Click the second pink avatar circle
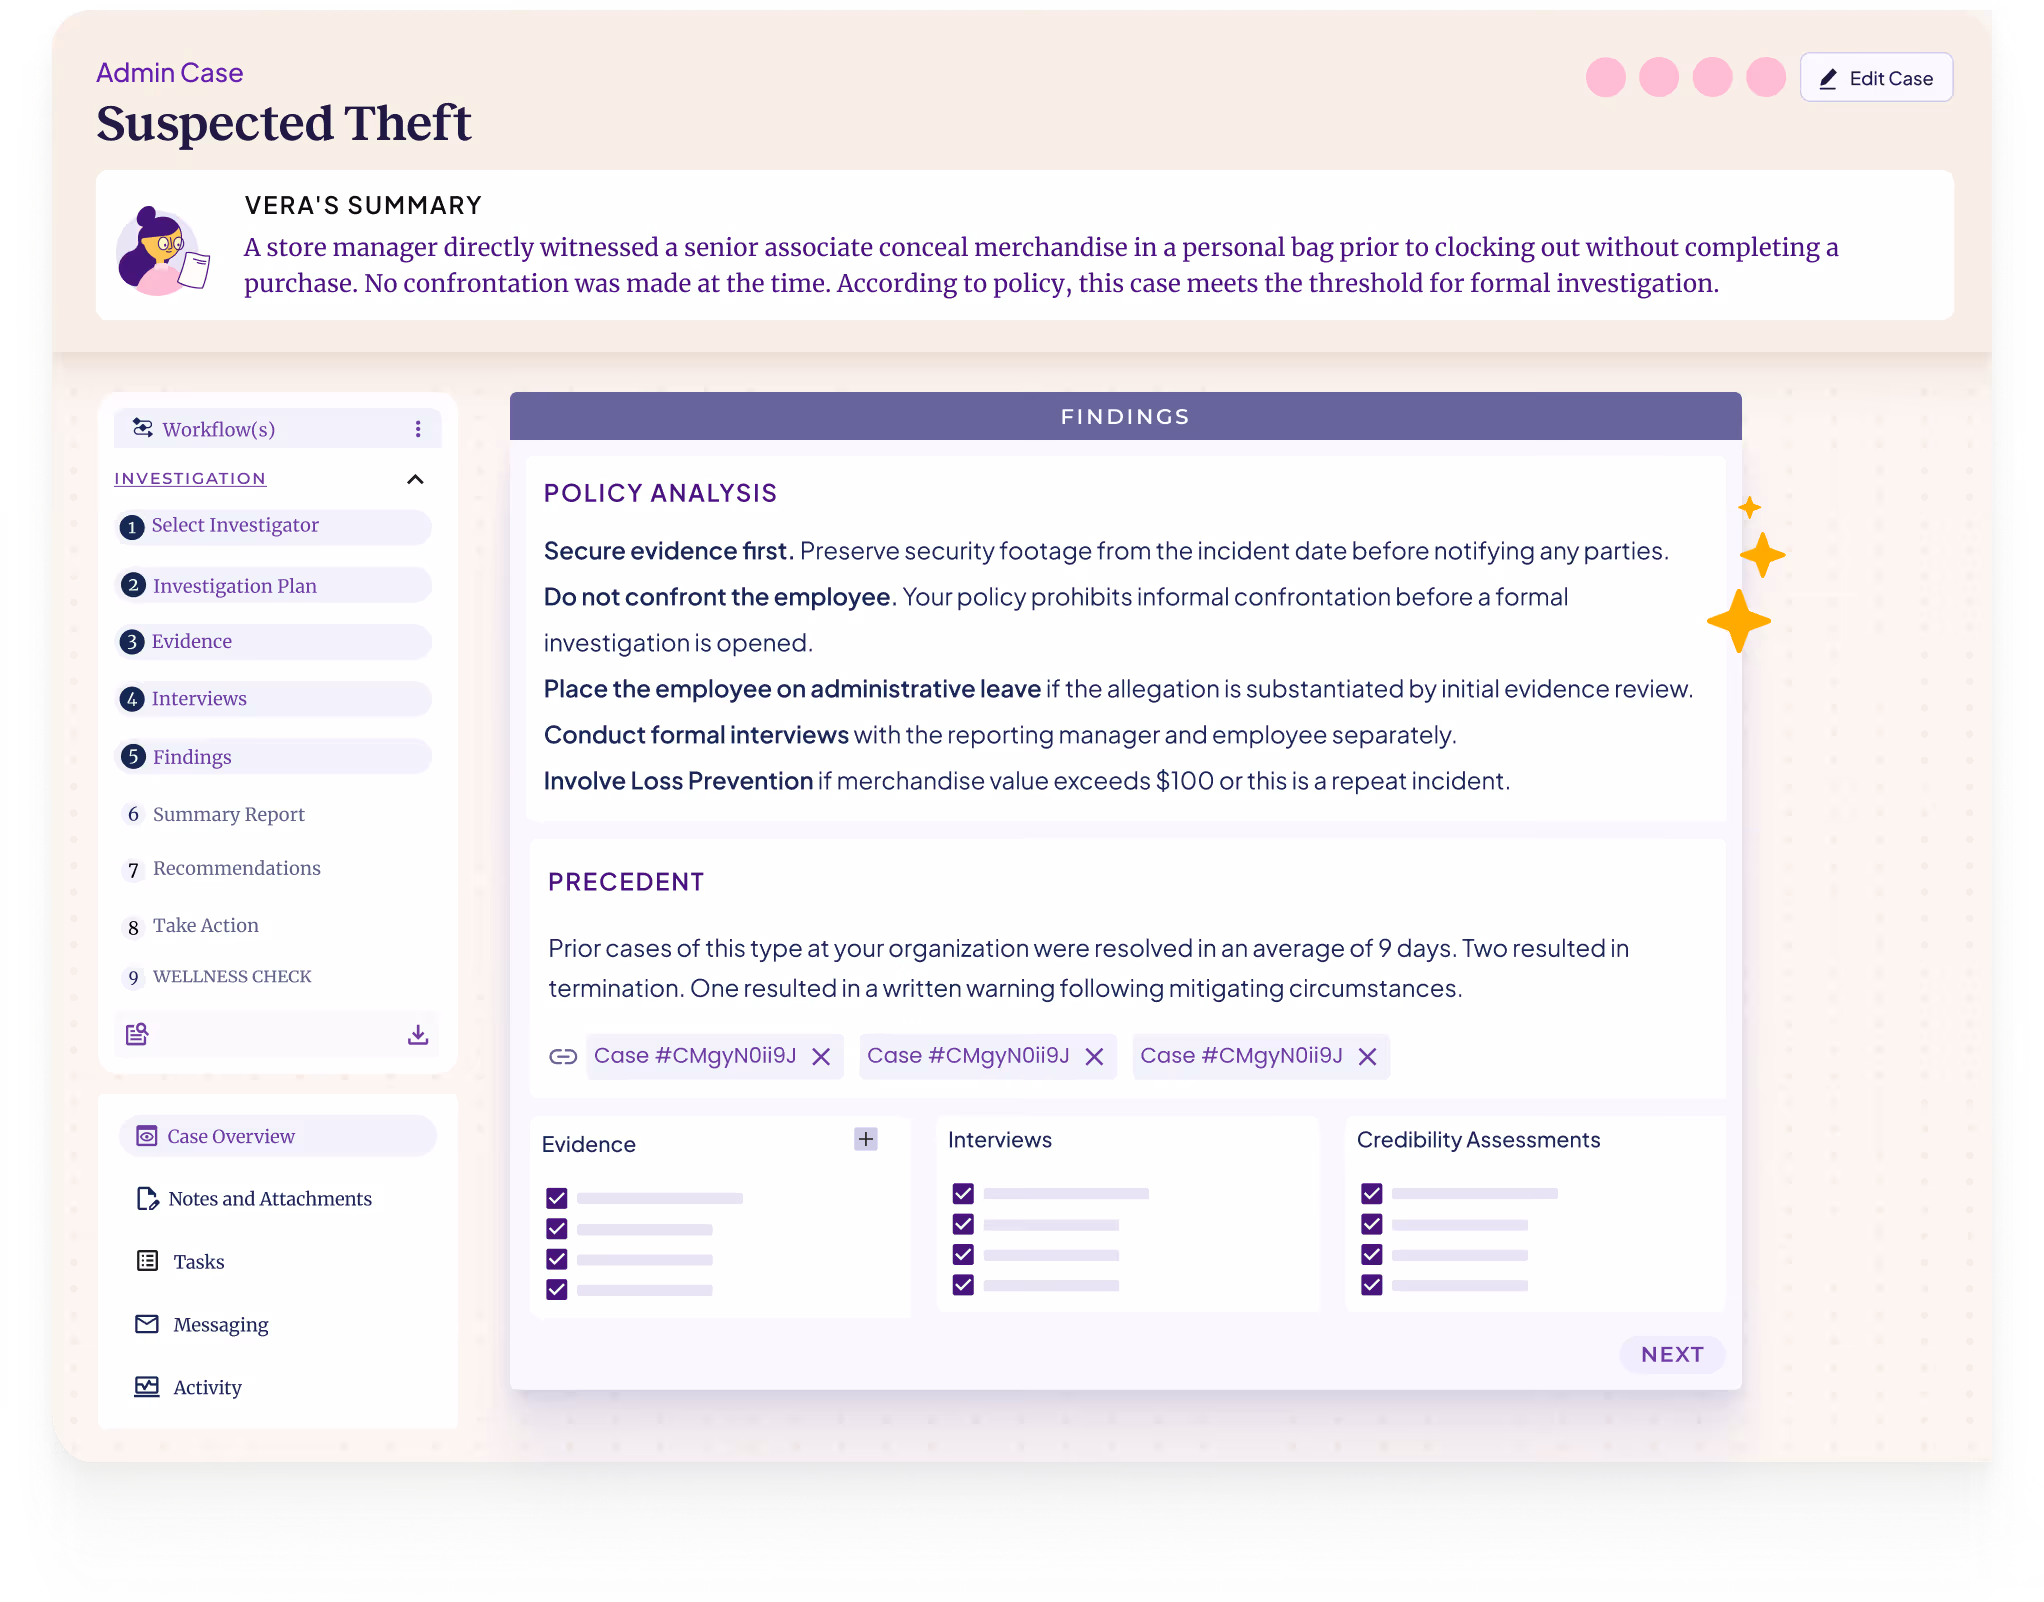The height and width of the screenshot is (1602, 2044). pyautogui.click(x=1659, y=77)
